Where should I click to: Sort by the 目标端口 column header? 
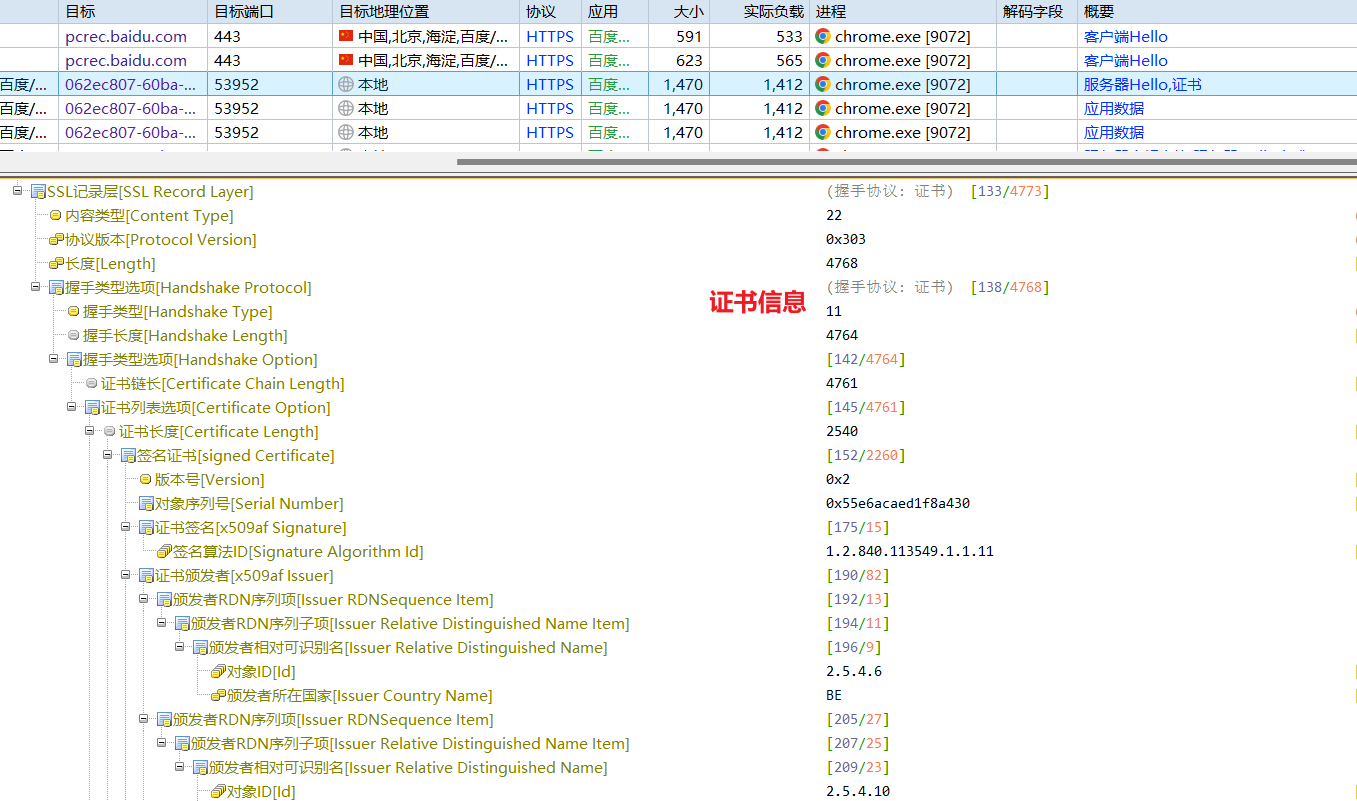[x=270, y=12]
